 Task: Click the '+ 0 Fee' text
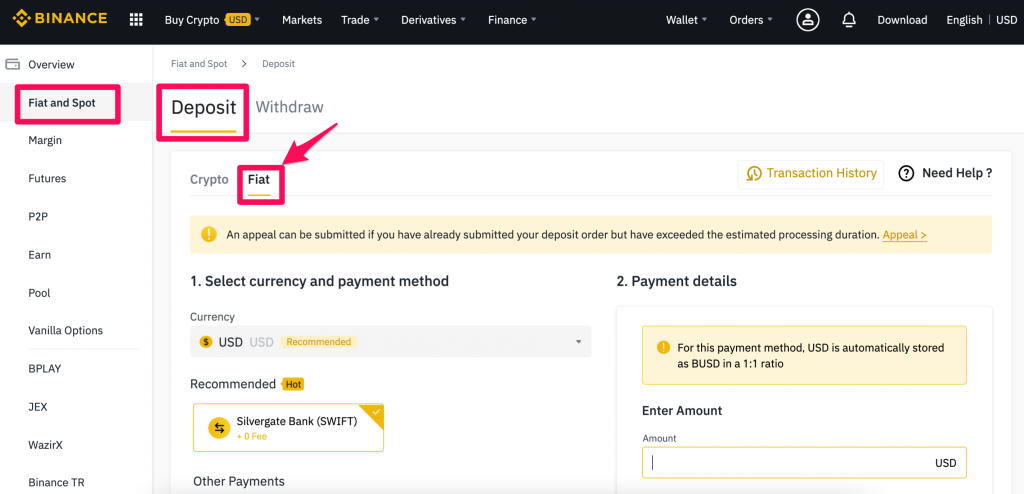point(251,436)
